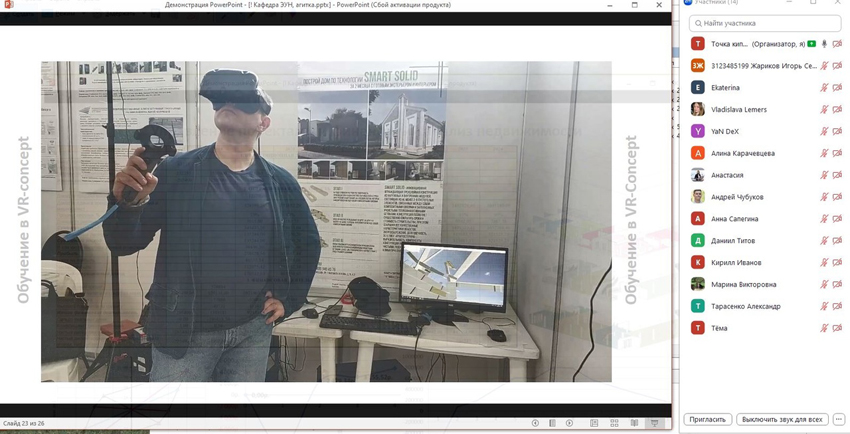Click camera-off icon for Тёма
The height and width of the screenshot is (434, 850).
838,328
